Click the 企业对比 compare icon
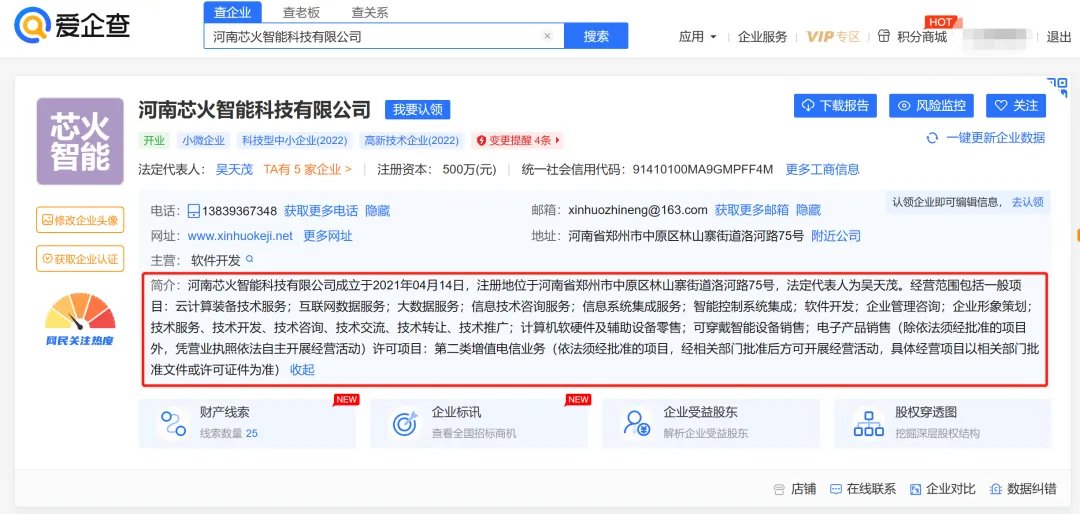This screenshot has height=514, width=1080. (915, 489)
